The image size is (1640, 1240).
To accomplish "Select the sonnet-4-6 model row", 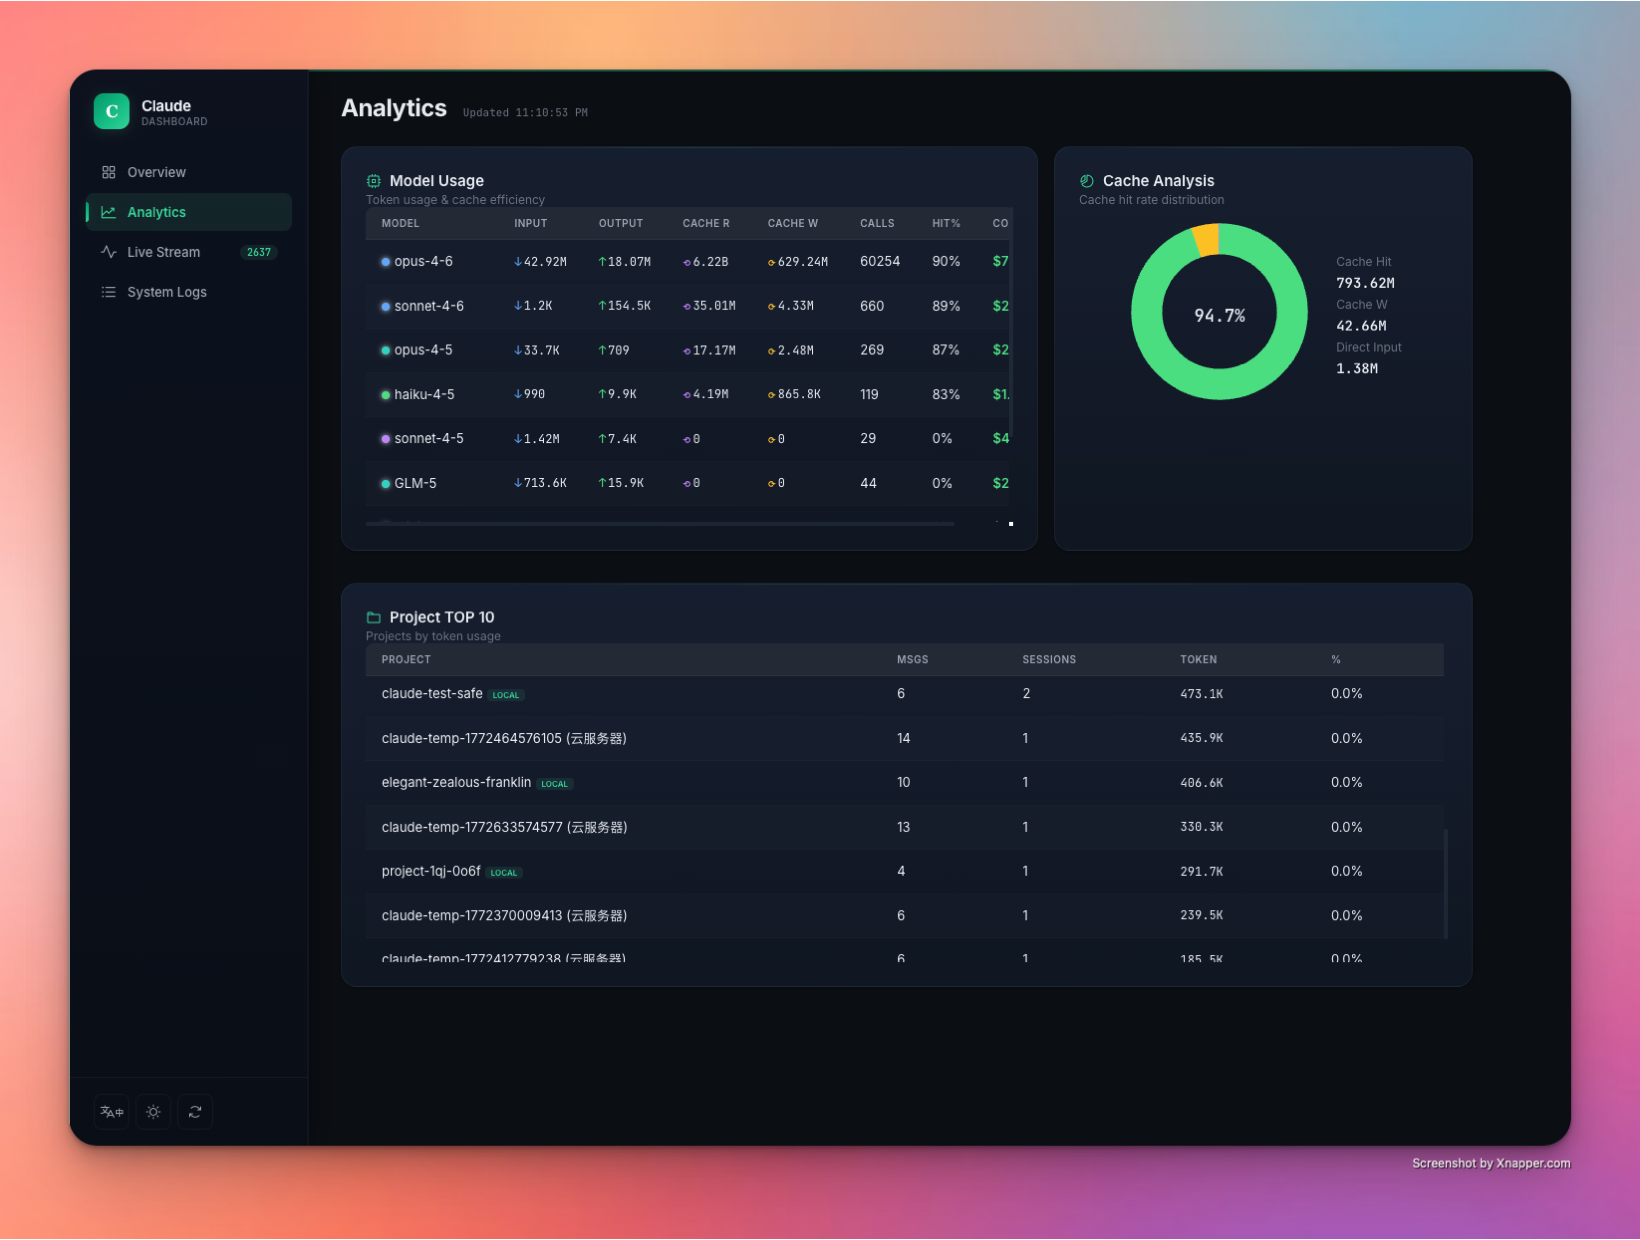I will pos(689,306).
